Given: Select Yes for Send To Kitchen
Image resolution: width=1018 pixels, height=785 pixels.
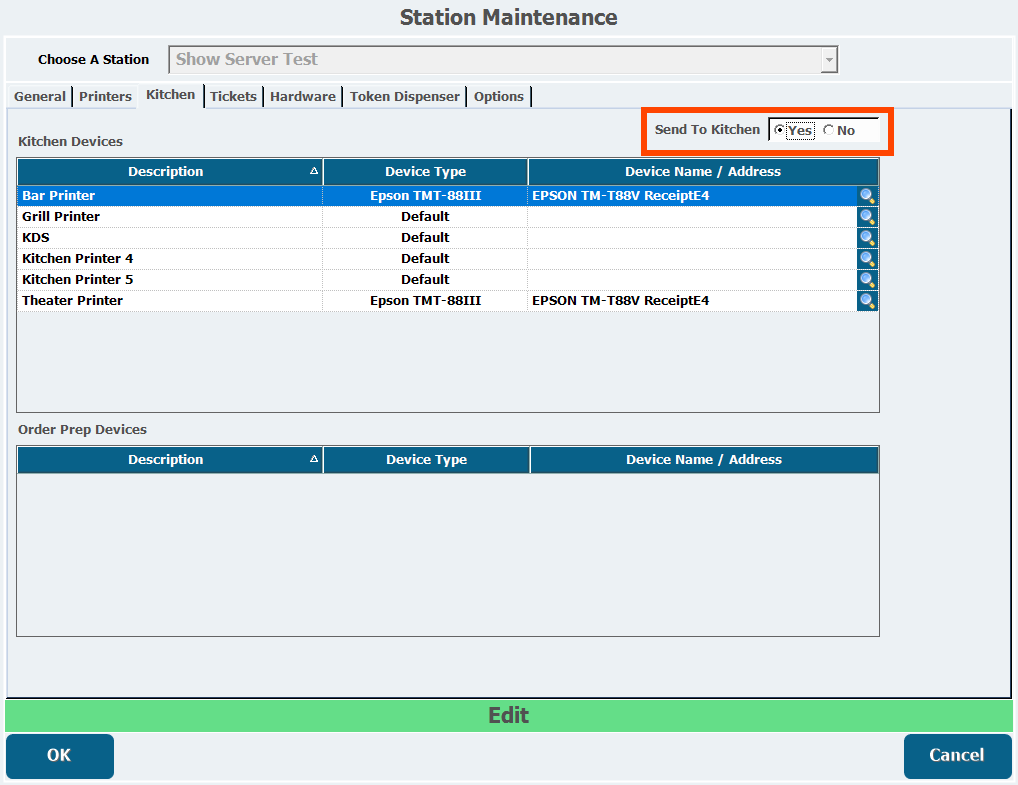Looking at the screenshot, I should click(780, 131).
